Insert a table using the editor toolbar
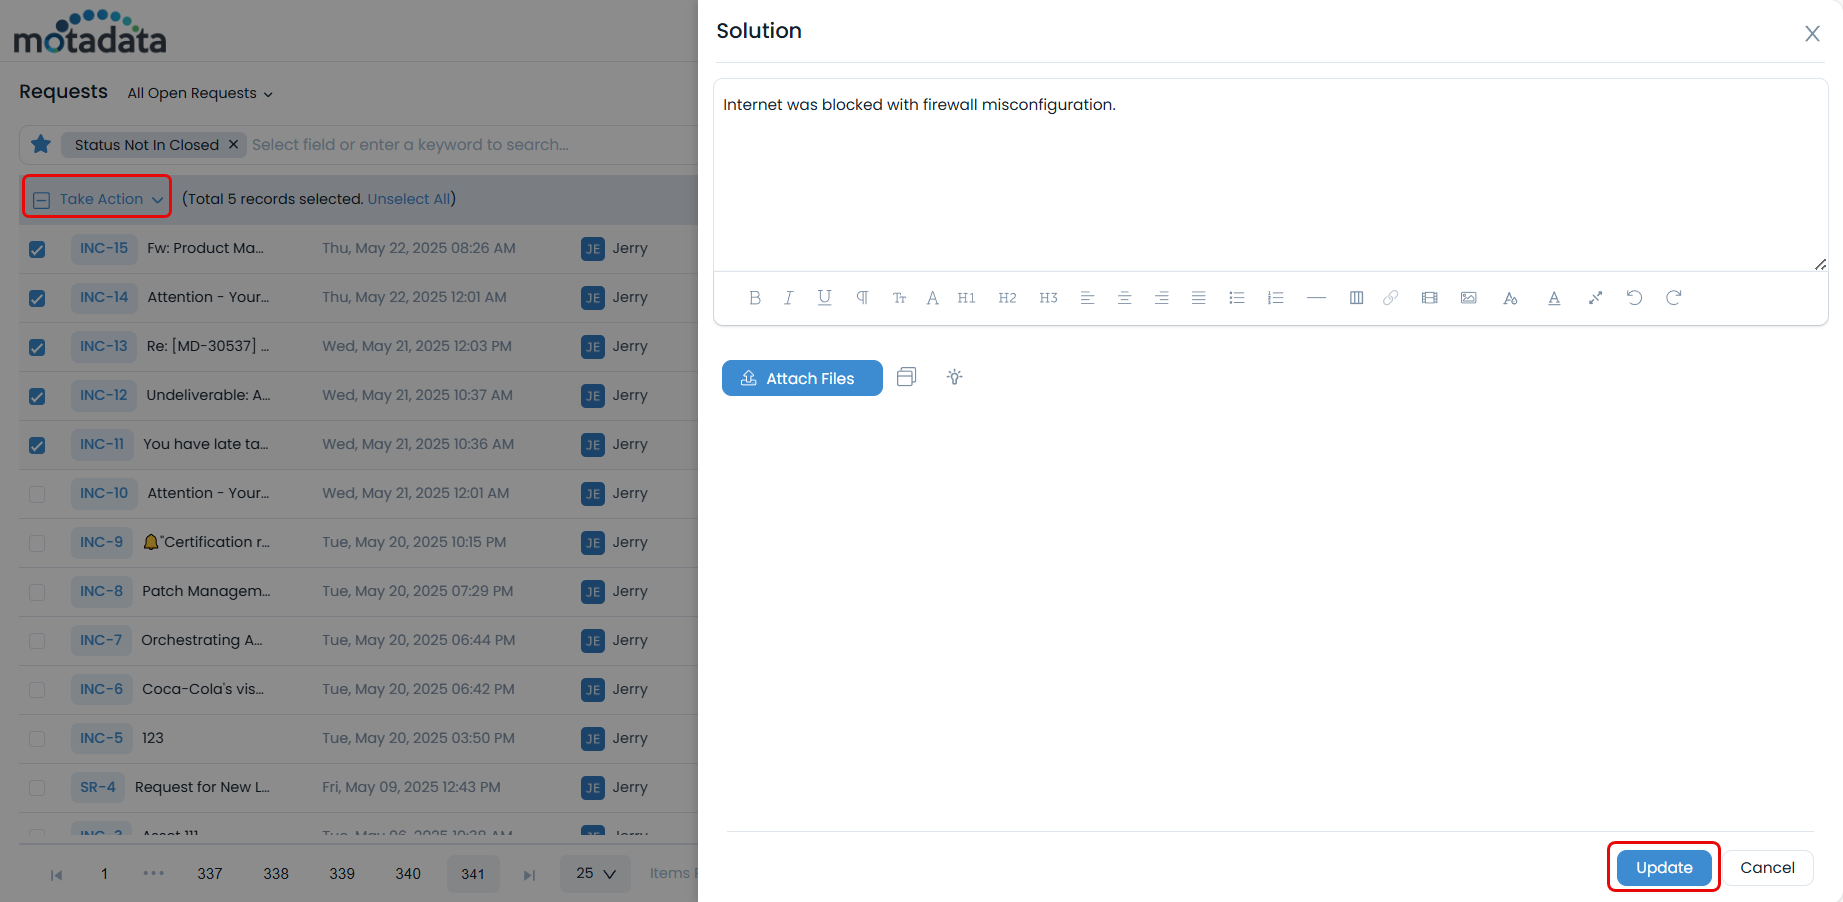1843x902 pixels. click(1356, 297)
